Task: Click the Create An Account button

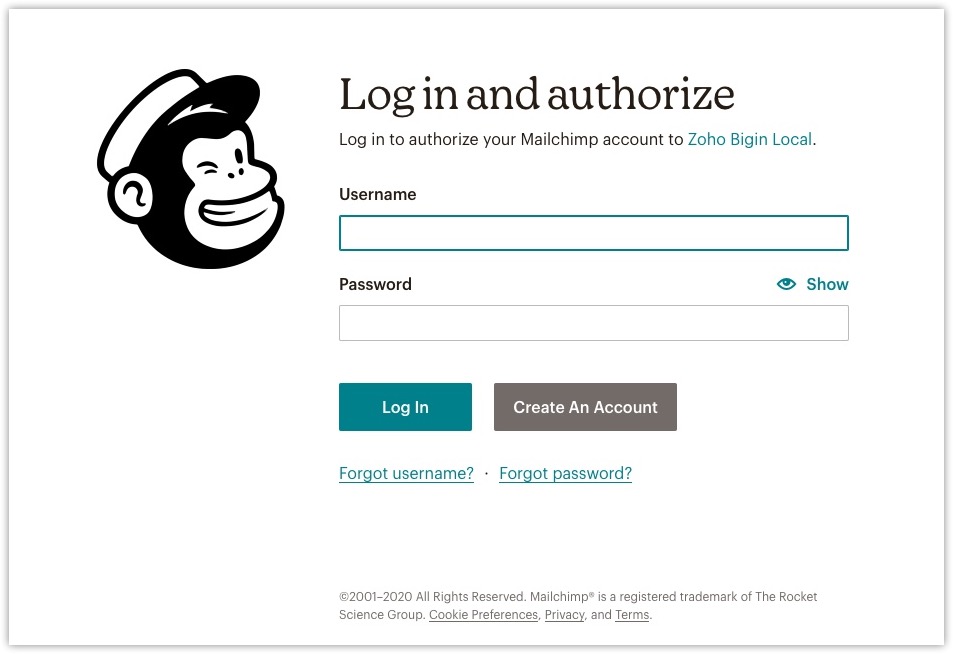Action: tap(585, 407)
